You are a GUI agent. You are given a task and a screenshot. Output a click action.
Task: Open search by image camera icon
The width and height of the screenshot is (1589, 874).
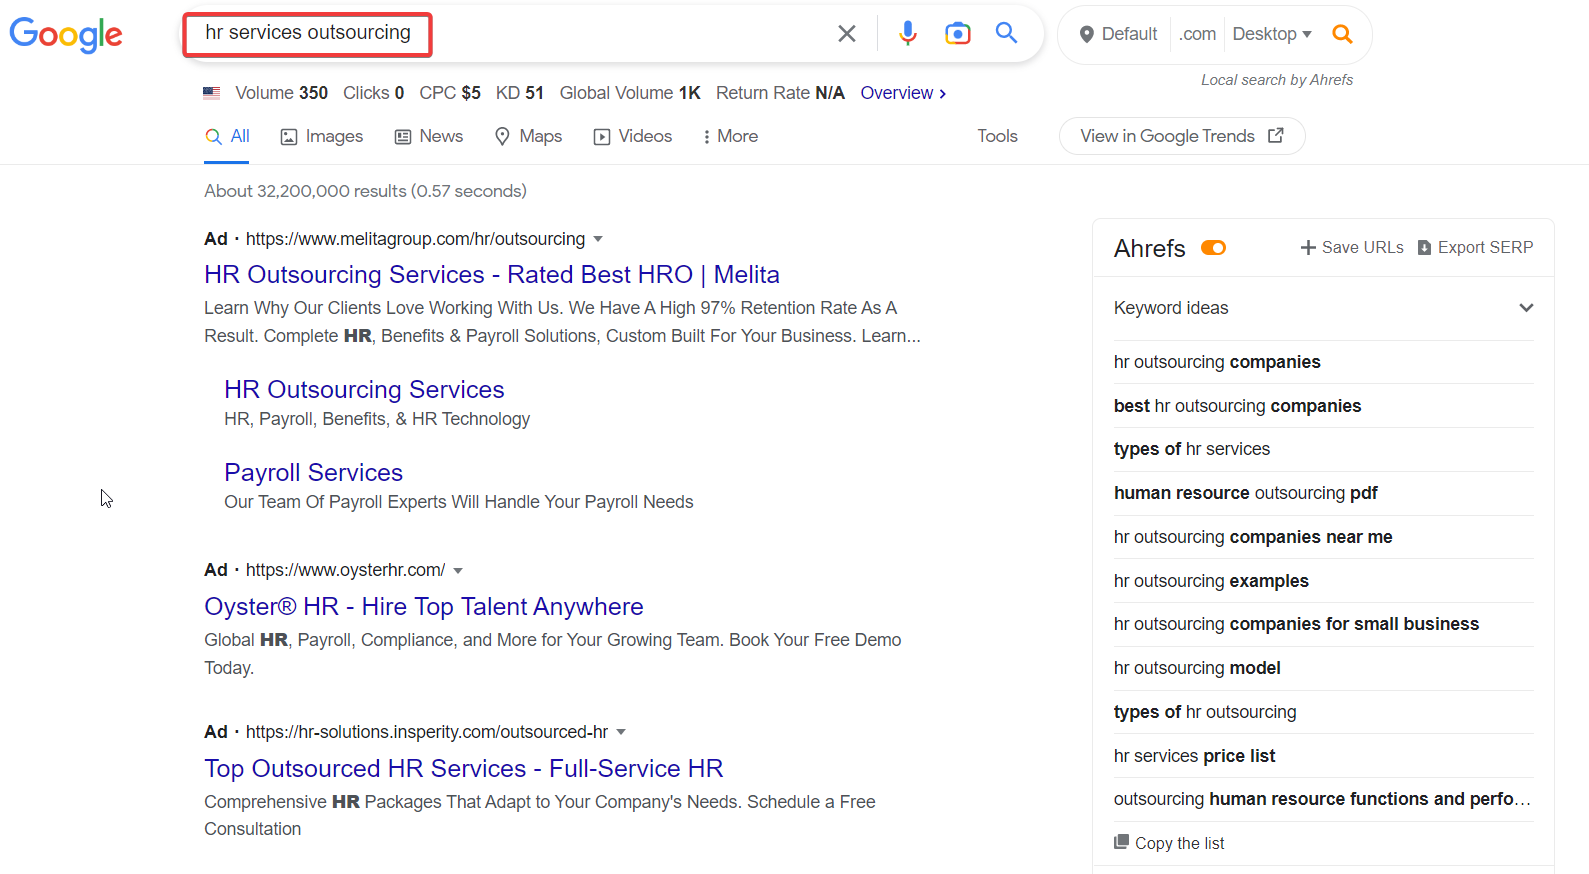958,34
